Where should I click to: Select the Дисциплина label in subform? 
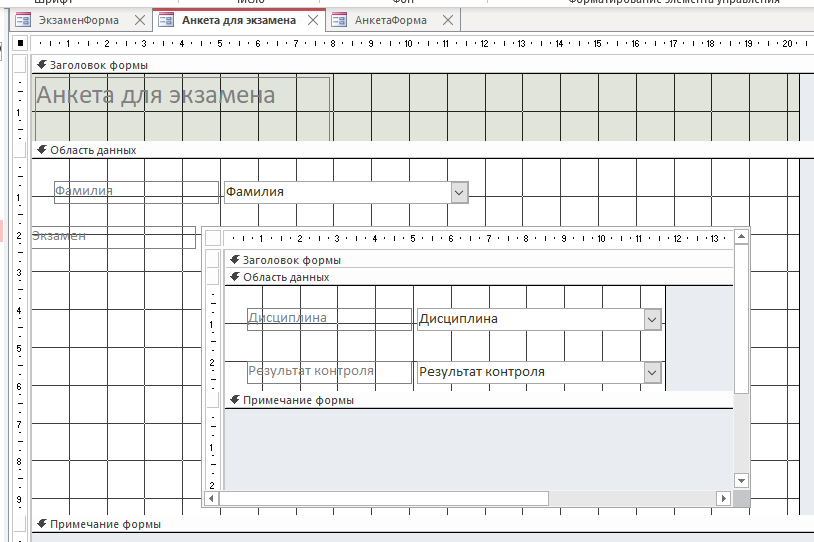pyautogui.click(x=329, y=319)
